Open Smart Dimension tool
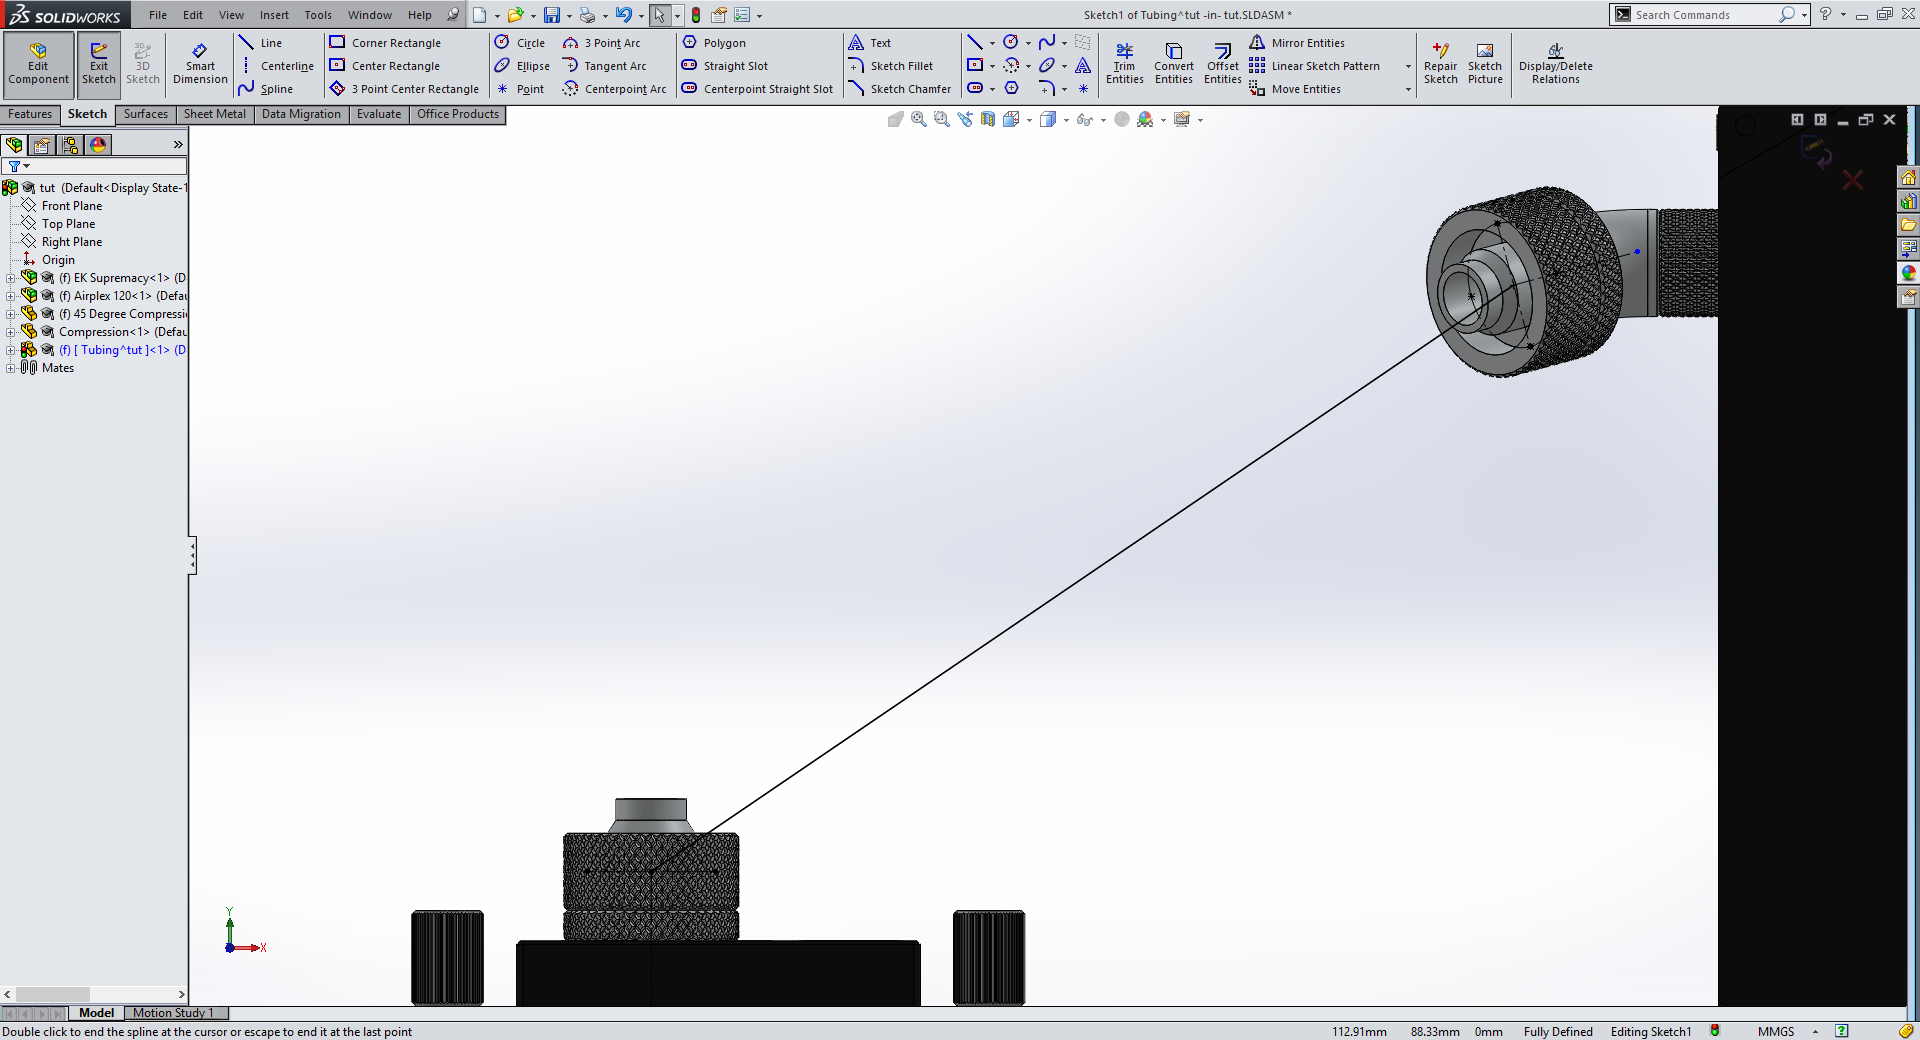Viewport: 1920px width, 1040px height. pos(200,62)
